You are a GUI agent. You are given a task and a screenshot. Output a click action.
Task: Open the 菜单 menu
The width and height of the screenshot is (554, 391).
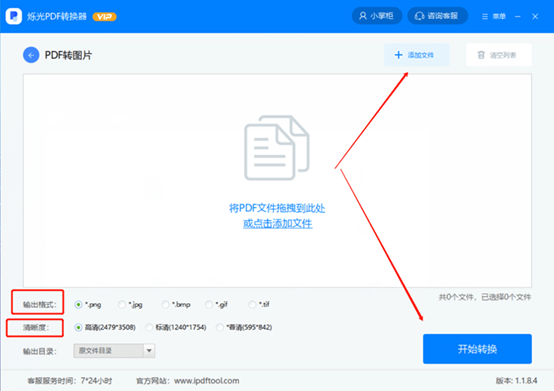(494, 16)
